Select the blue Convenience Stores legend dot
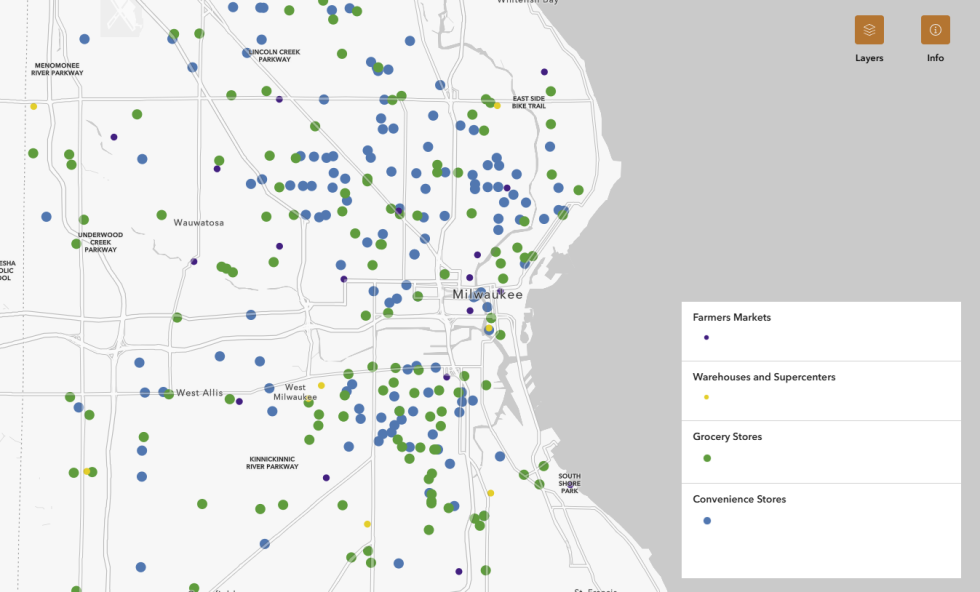This screenshot has width=980, height=592. click(x=707, y=520)
